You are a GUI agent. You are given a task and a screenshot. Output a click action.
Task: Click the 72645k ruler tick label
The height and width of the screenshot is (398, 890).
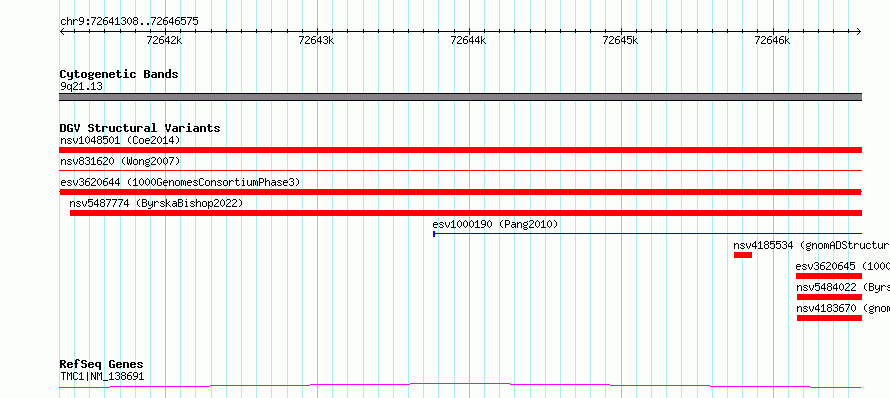tap(620, 40)
